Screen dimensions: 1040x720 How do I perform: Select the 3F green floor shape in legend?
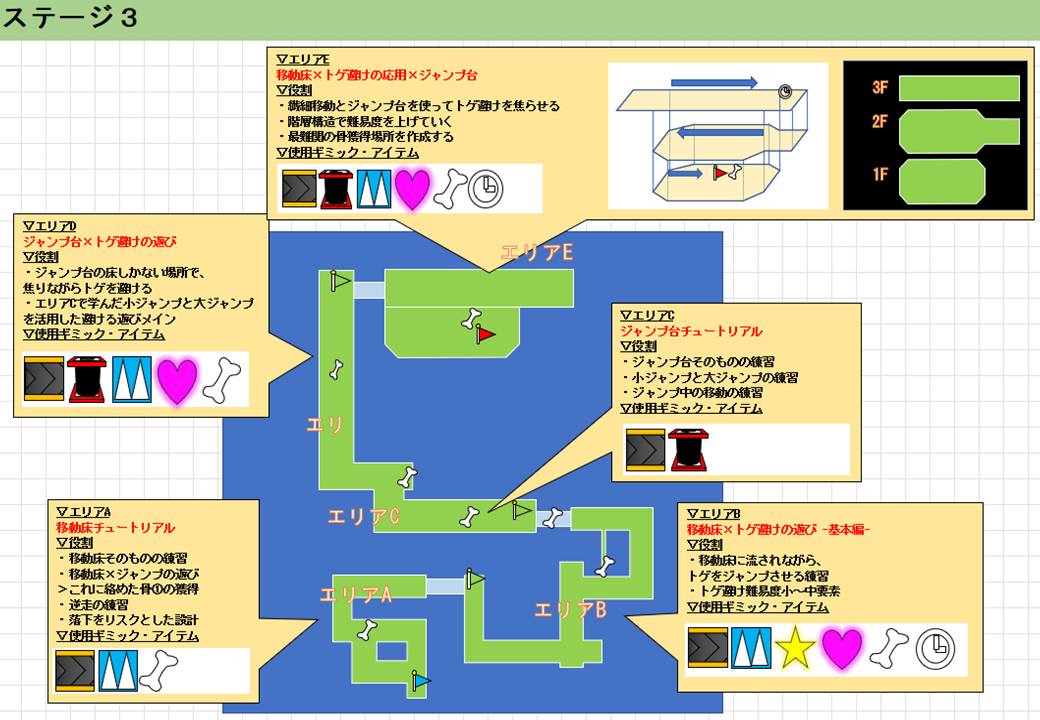pyautogui.click(x=957, y=88)
